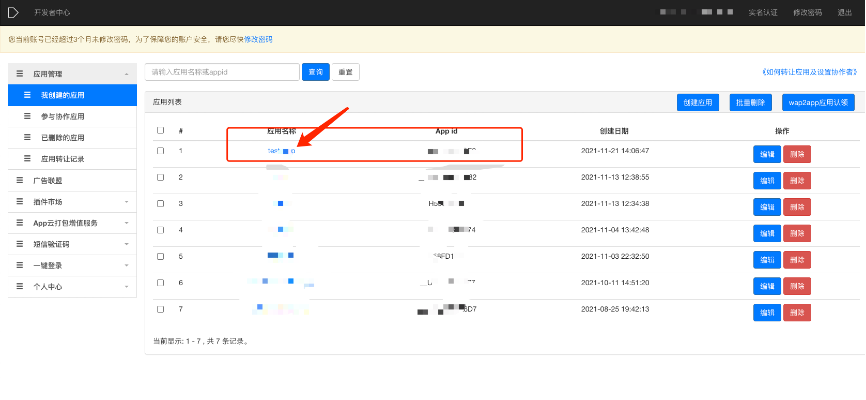
Task: Click 实名认证 in the top bar
Action: [x=763, y=12]
